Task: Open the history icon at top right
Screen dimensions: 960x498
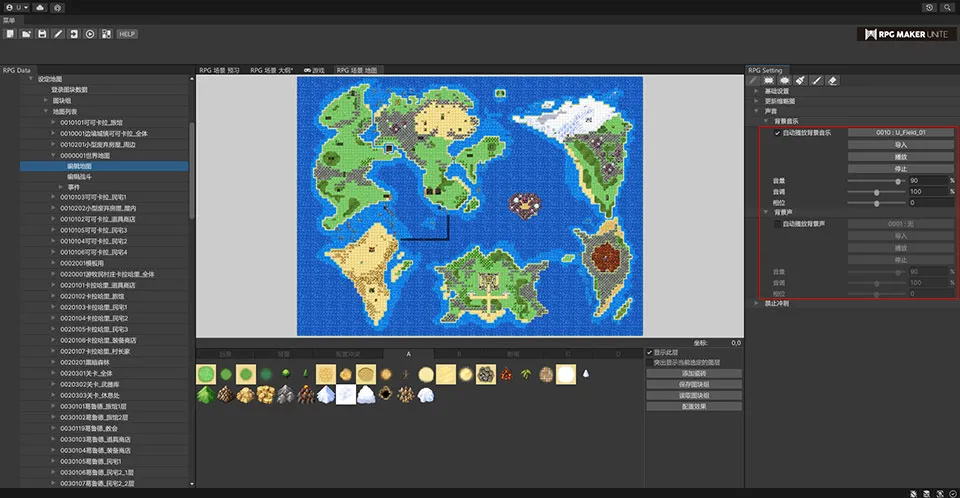Action: (x=930, y=7)
